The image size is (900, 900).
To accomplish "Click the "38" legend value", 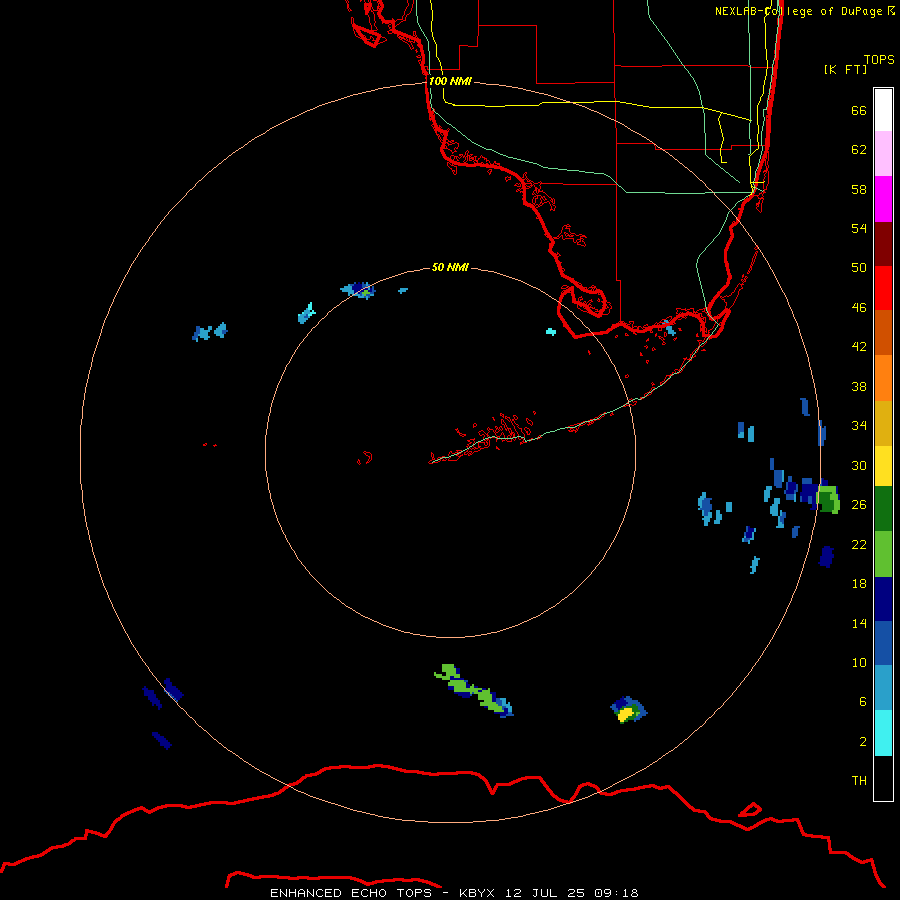I will point(859,386).
